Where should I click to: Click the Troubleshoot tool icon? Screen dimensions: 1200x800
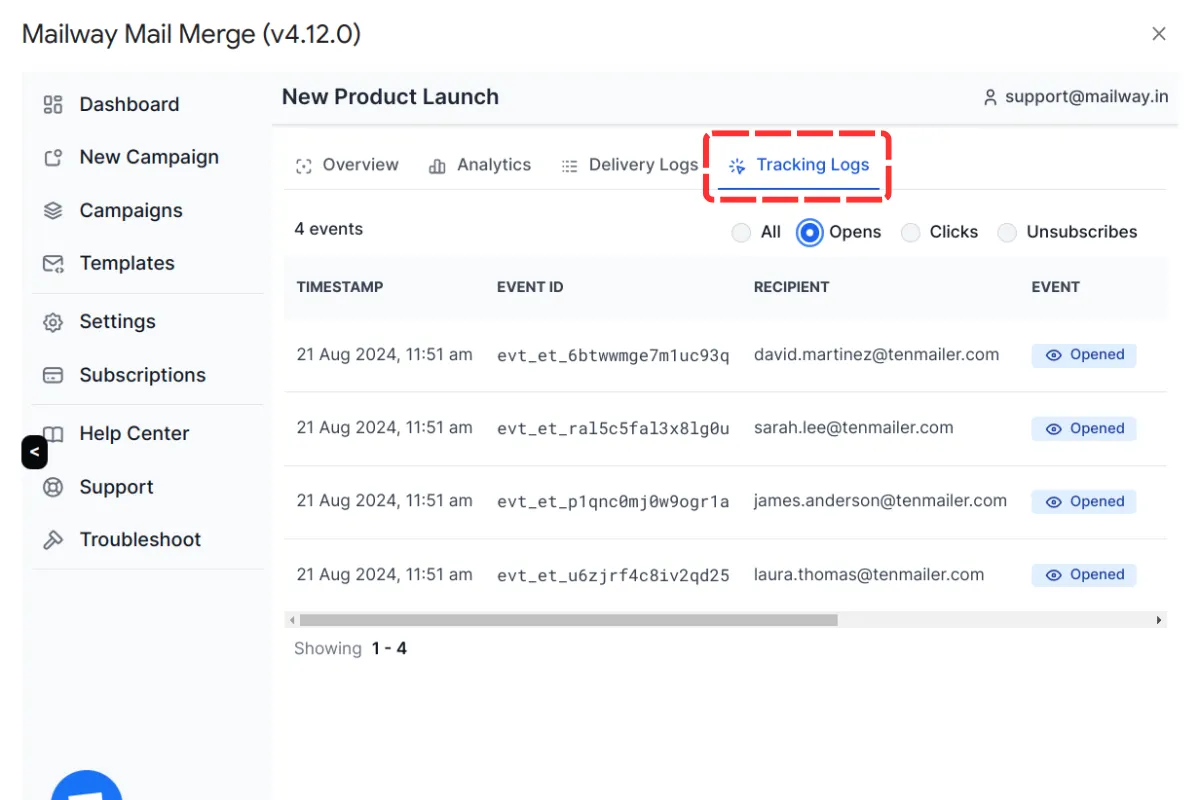(53, 540)
